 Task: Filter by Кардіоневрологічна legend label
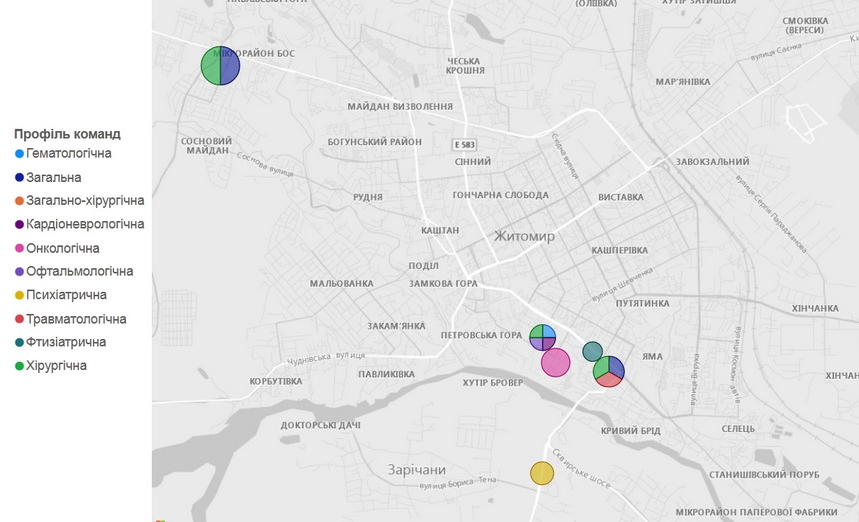pos(86,225)
